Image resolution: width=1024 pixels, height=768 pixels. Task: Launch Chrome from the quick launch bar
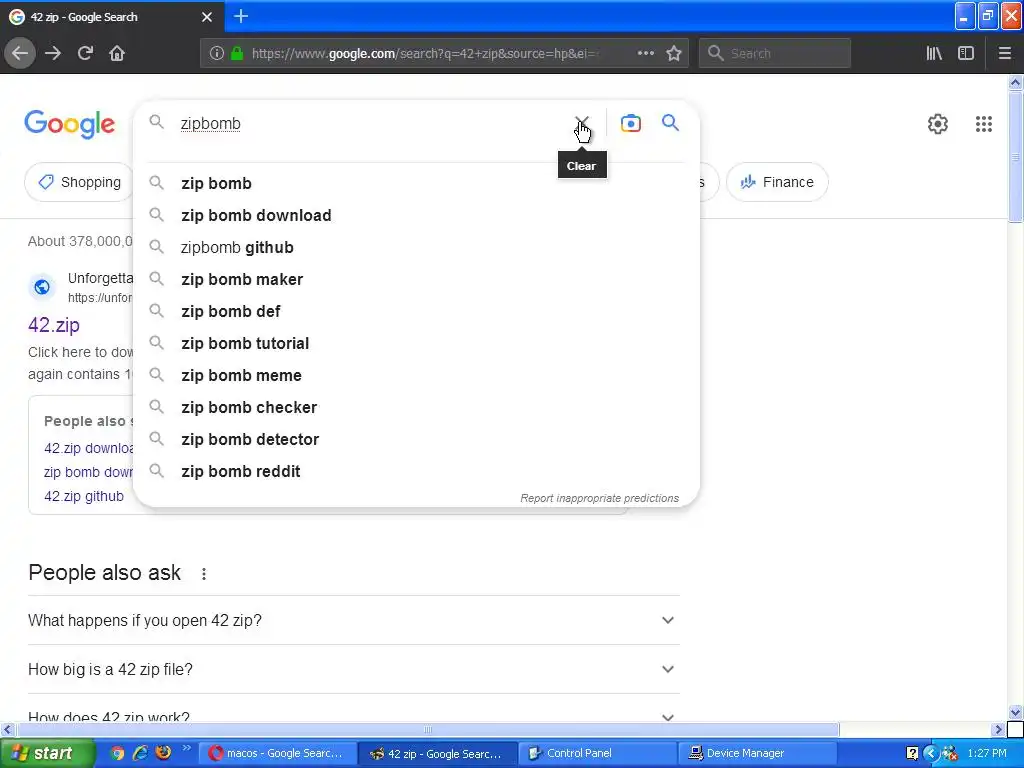point(118,753)
